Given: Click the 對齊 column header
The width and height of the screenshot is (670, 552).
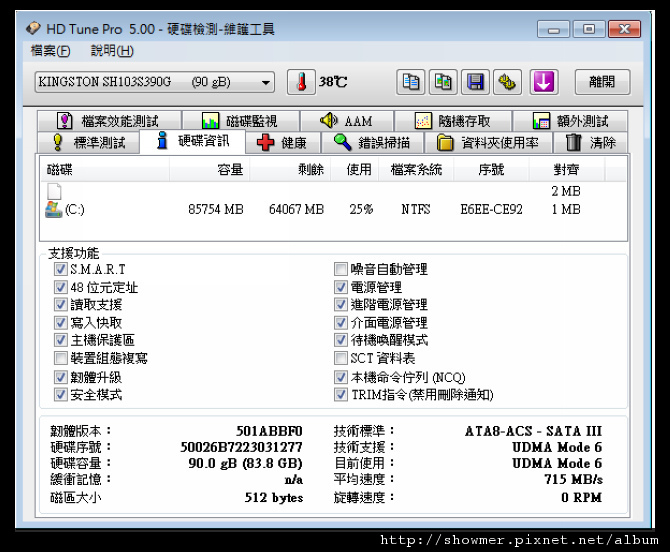Looking at the screenshot, I should click(x=567, y=170).
